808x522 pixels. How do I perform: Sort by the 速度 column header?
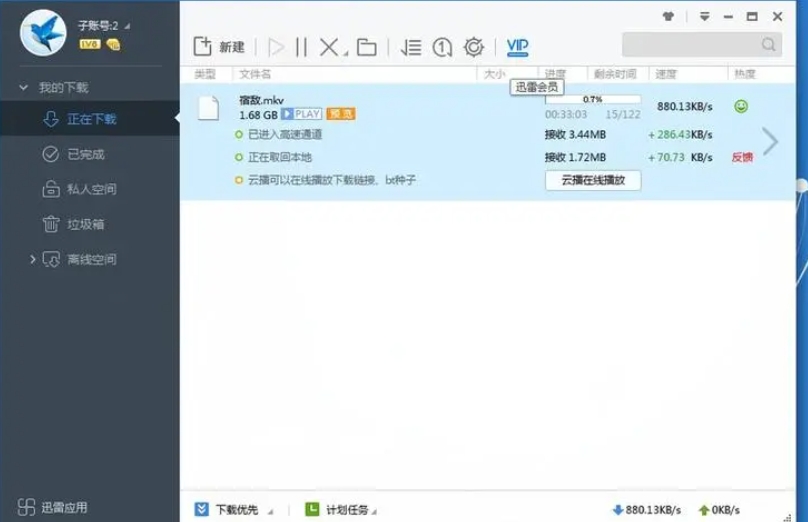point(665,74)
